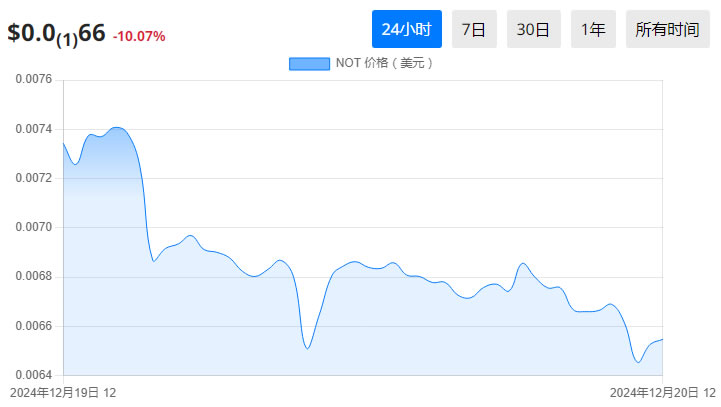Click the 0.0072 y-axis label
The height and width of the screenshot is (407, 721).
(x=34, y=178)
